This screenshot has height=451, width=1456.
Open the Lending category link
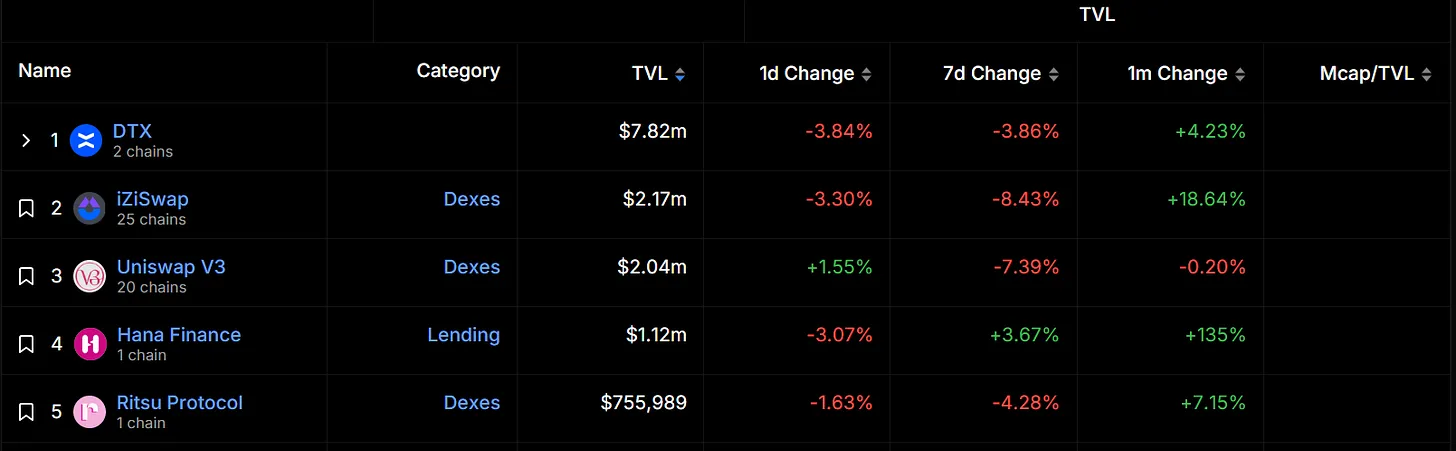click(x=463, y=335)
